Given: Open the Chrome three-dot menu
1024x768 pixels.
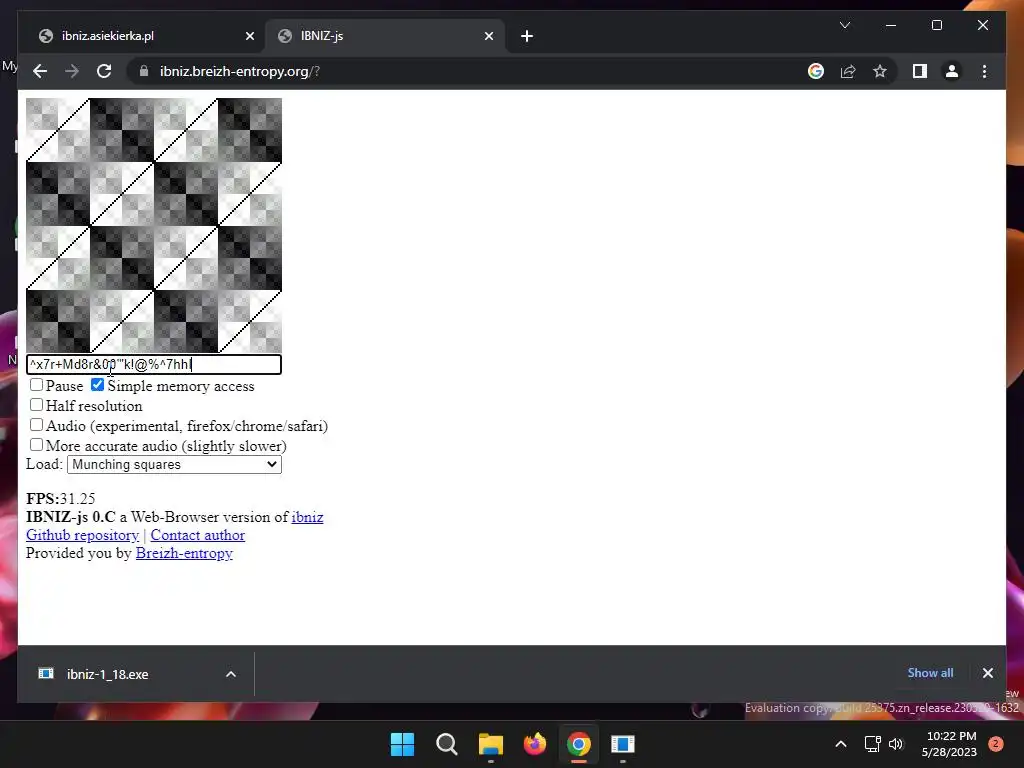Looking at the screenshot, I should tap(984, 71).
